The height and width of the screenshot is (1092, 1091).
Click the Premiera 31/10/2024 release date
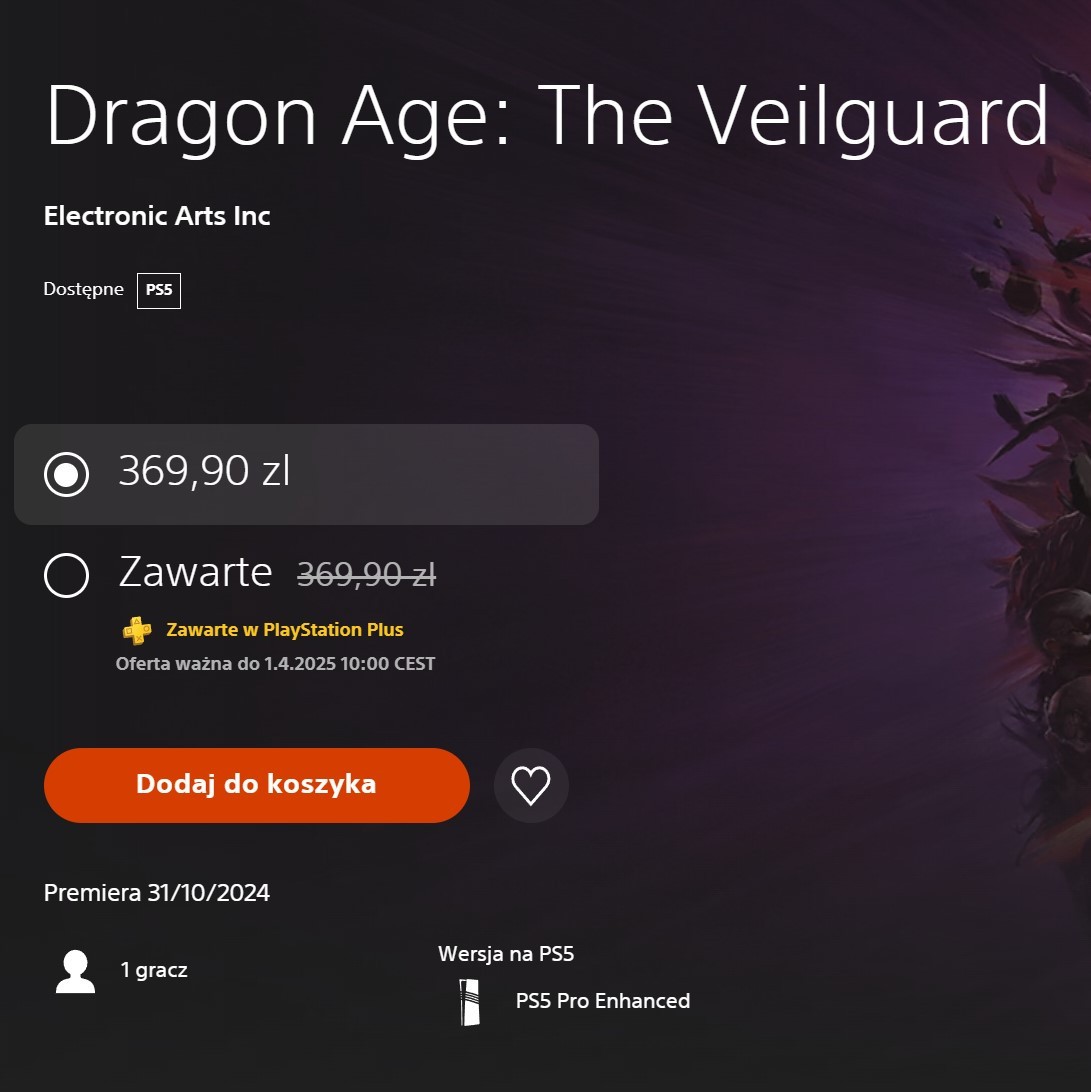[x=157, y=893]
